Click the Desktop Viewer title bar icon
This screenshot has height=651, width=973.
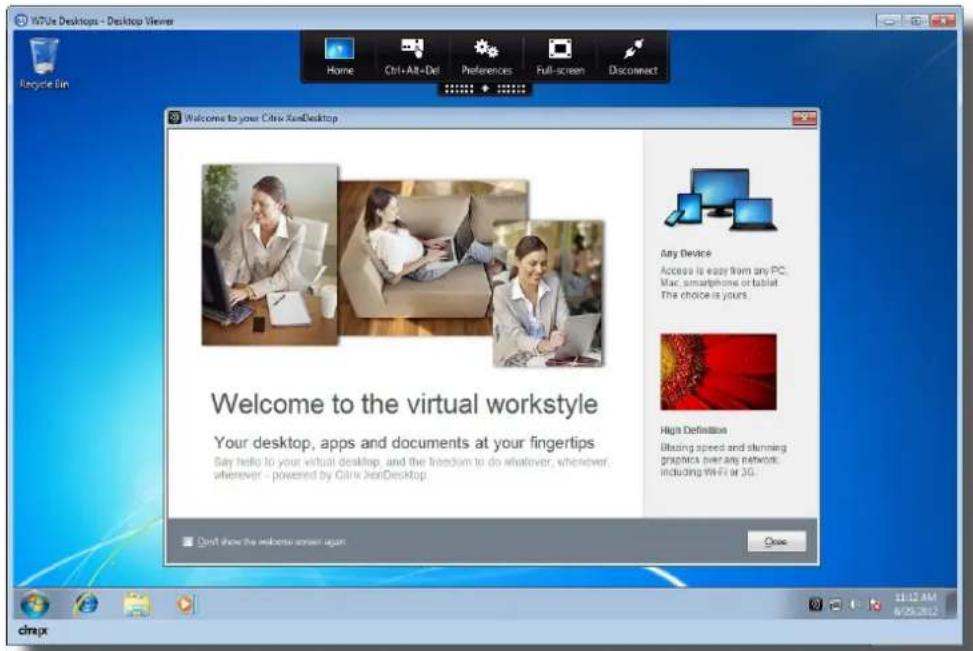pyautogui.click(x=21, y=20)
